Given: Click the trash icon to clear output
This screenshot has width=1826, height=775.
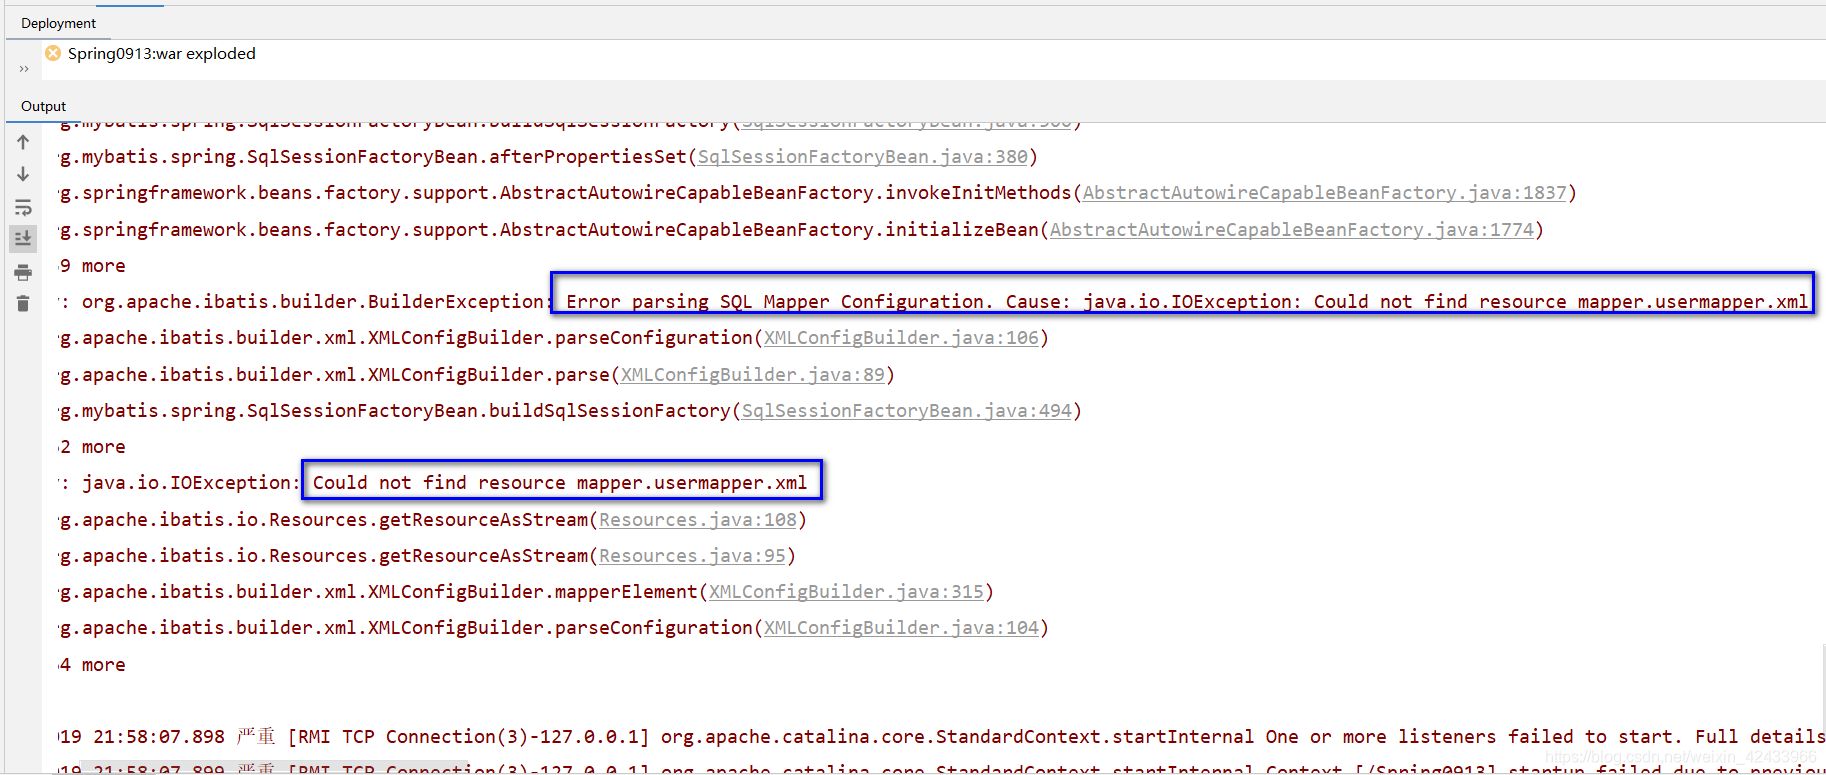Looking at the screenshot, I should 23,303.
